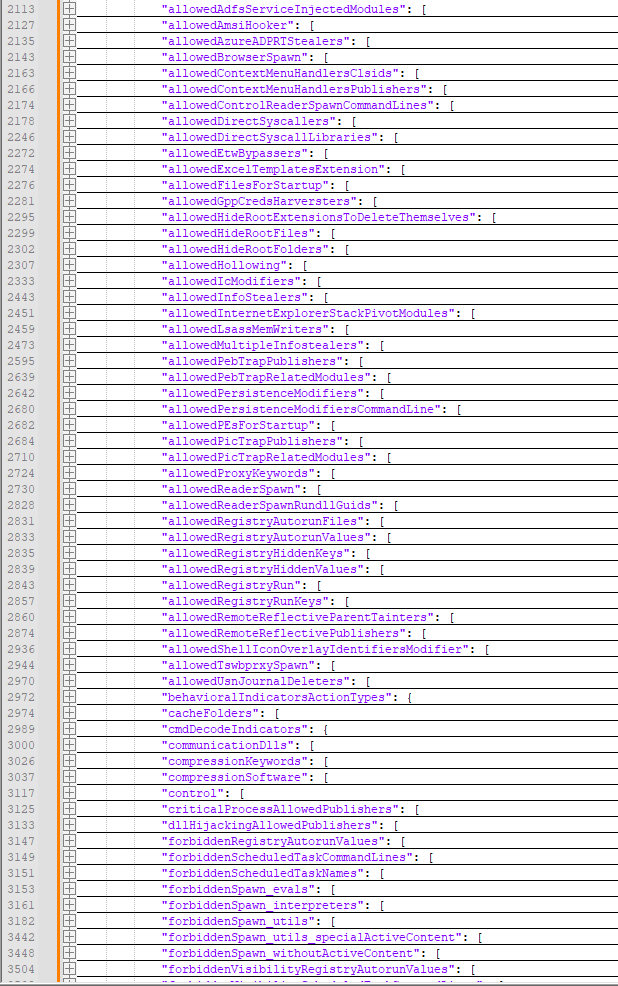This screenshot has width=618, height=986.
Task: Expand the forbiddenSpawn_utils fold box
Action: [x=69, y=921]
